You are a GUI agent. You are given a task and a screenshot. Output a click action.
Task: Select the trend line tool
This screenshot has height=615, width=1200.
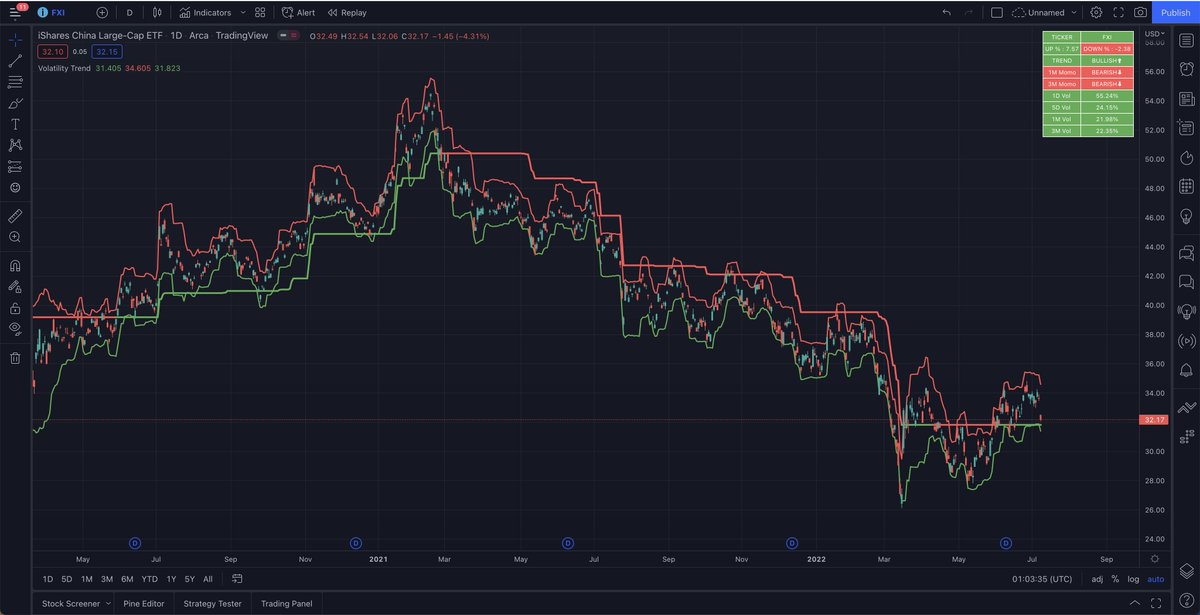point(15,61)
